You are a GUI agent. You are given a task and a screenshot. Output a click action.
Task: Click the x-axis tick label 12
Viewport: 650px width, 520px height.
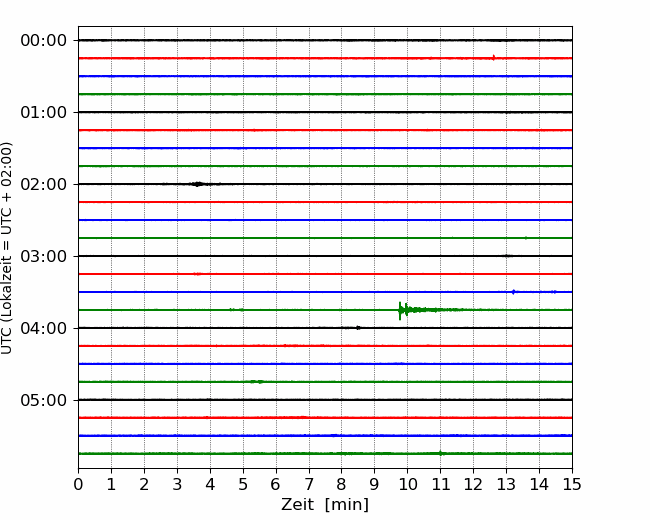(x=473, y=484)
